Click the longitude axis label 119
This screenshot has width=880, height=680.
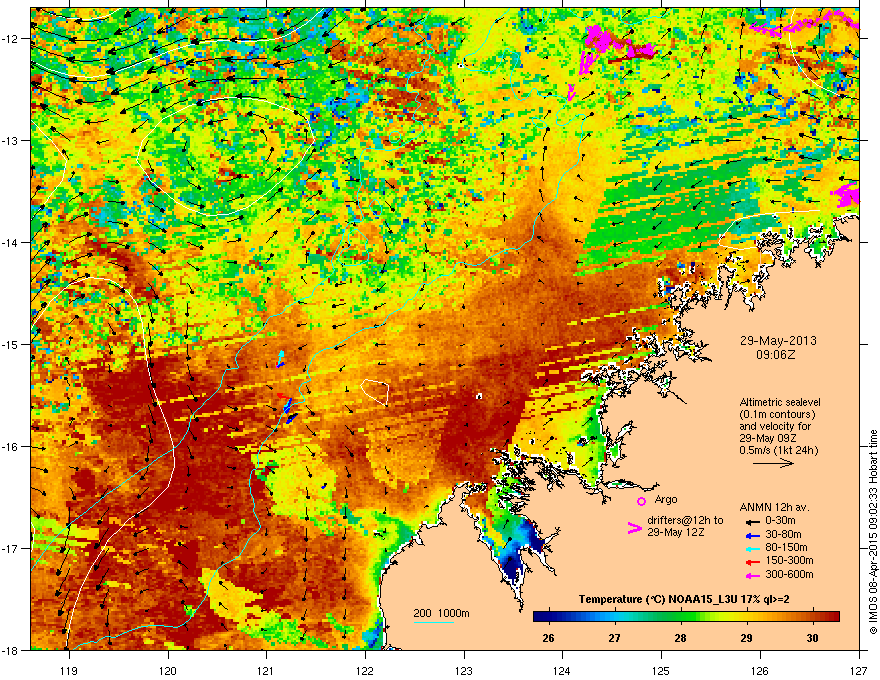[x=69, y=670]
